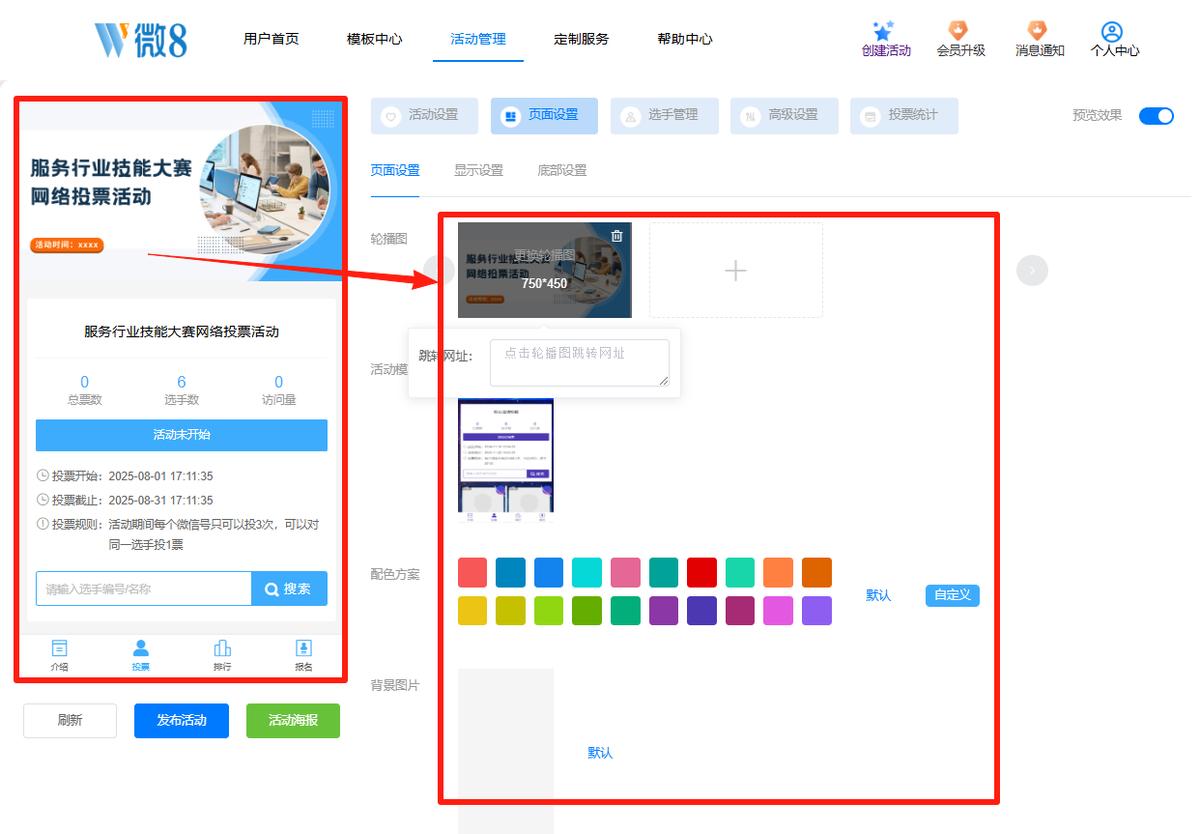Open the 个人中心 profile icon
Screen dimensions: 1200x834
(1112, 32)
